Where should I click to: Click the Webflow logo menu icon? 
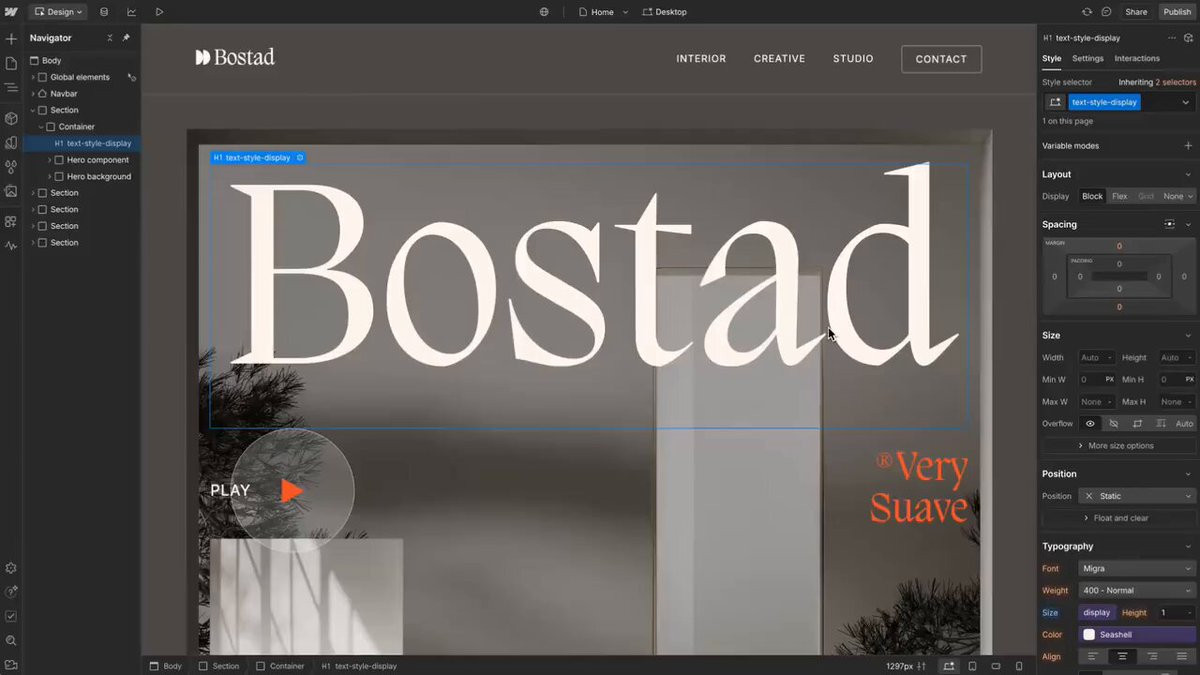[11, 12]
